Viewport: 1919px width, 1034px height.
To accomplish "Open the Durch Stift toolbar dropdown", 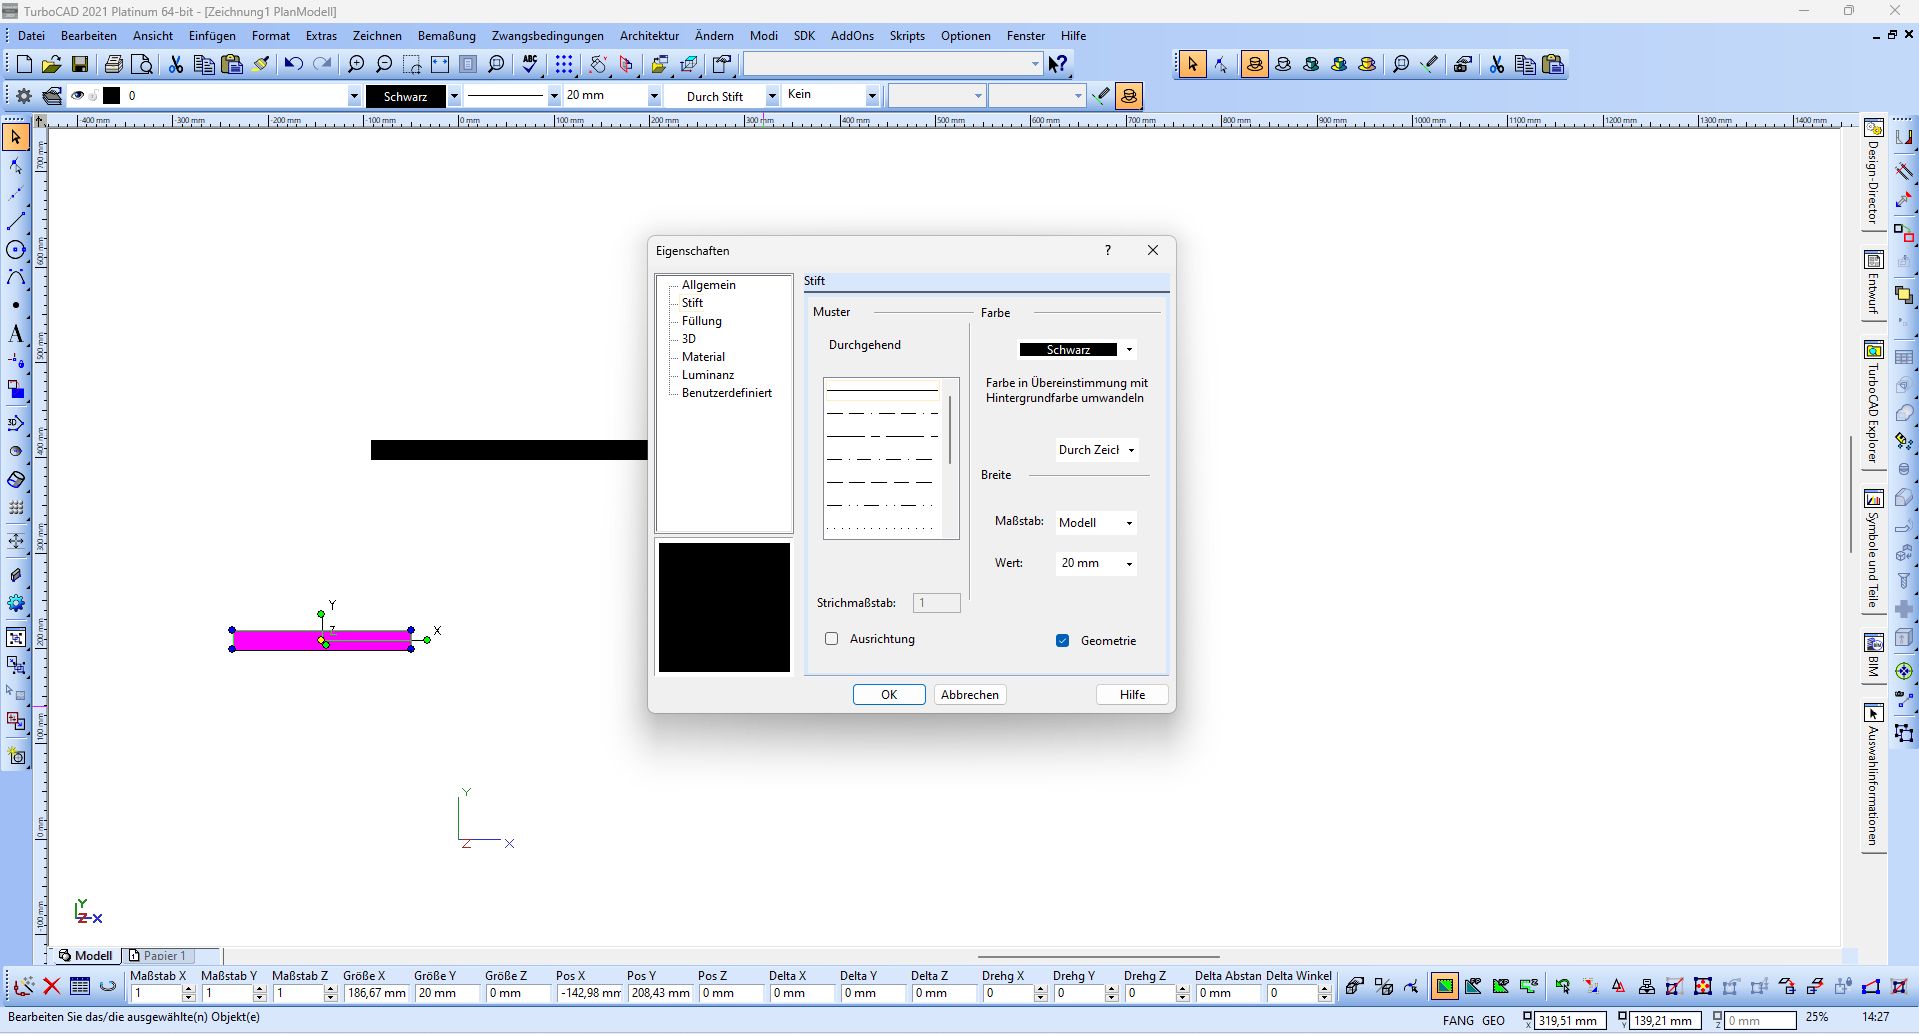I will point(772,96).
